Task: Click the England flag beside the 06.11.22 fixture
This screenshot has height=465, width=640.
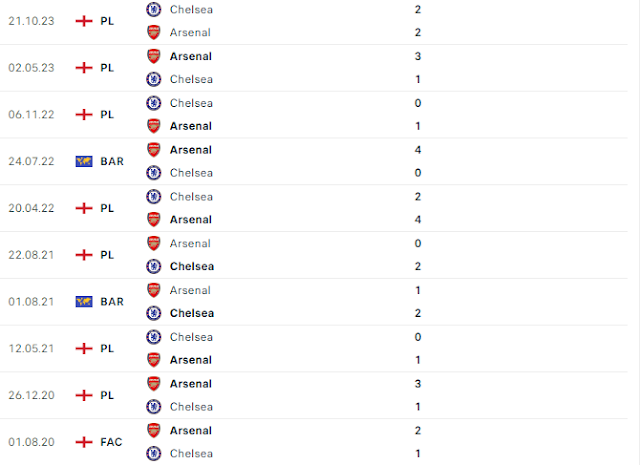Action: tap(84, 114)
